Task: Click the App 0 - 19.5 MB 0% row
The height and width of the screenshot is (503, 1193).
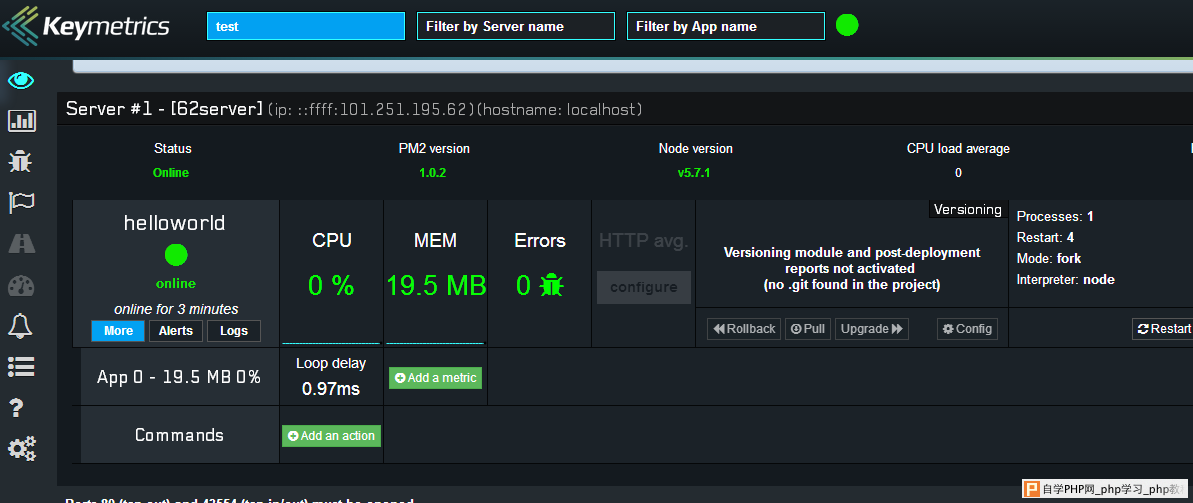Action: [x=180, y=377]
